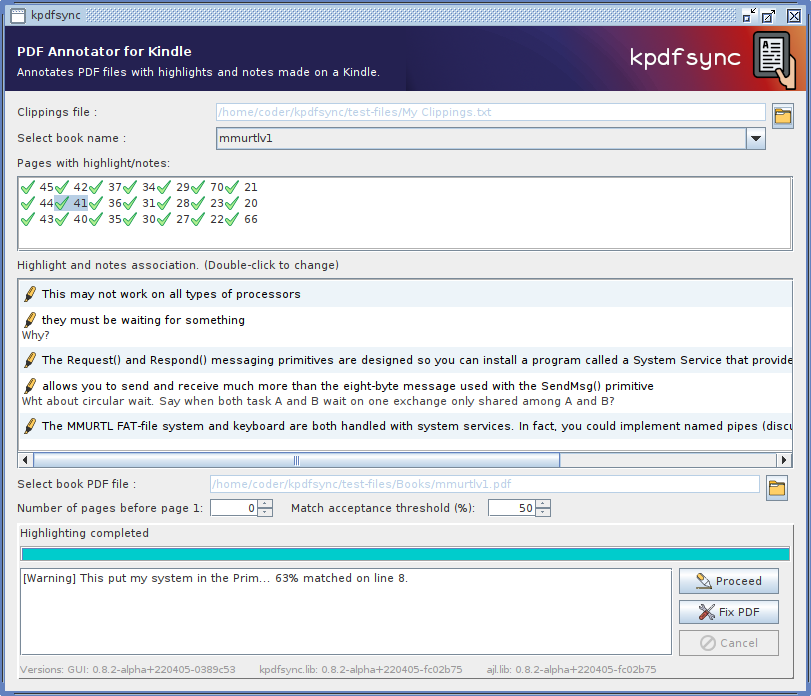Click pencil icon beside 'allows you to send' highlight

(x=30, y=386)
